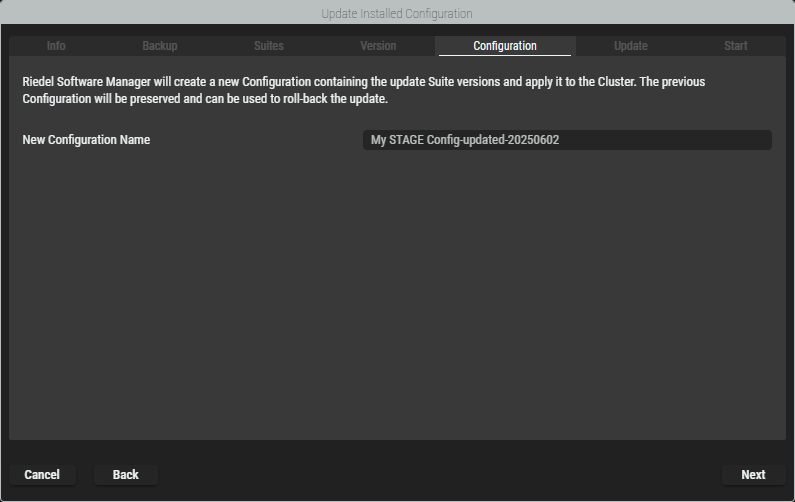
Task: Select the Version tab
Action: [x=378, y=46]
